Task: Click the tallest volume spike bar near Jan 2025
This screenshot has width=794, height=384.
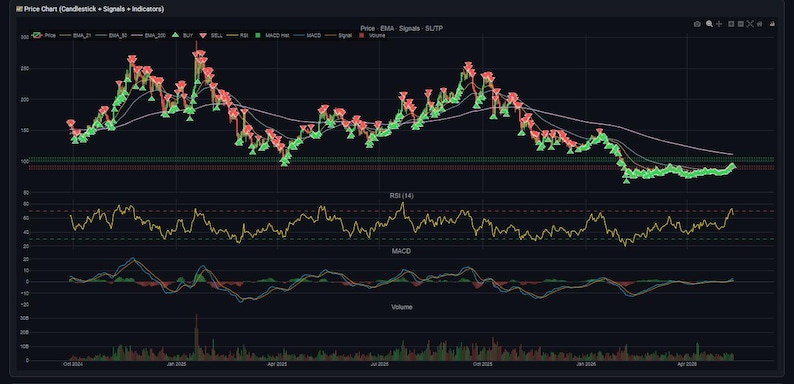Action: pyautogui.click(x=196, y=337)
